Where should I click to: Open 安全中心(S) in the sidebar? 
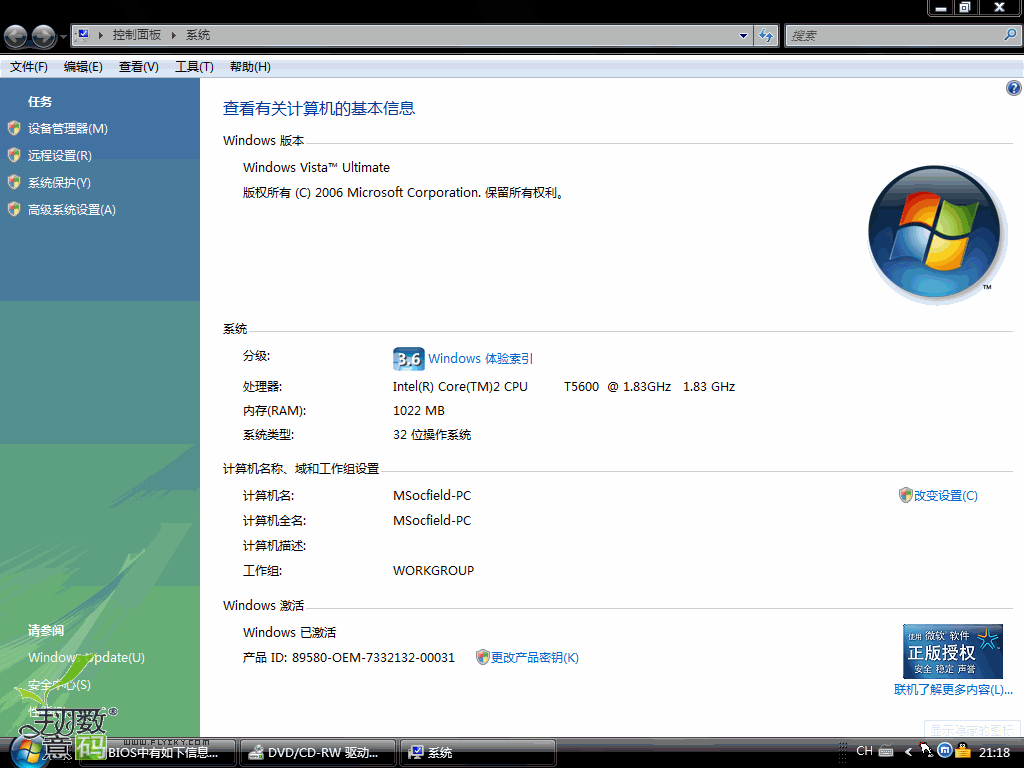coord(59,685)
